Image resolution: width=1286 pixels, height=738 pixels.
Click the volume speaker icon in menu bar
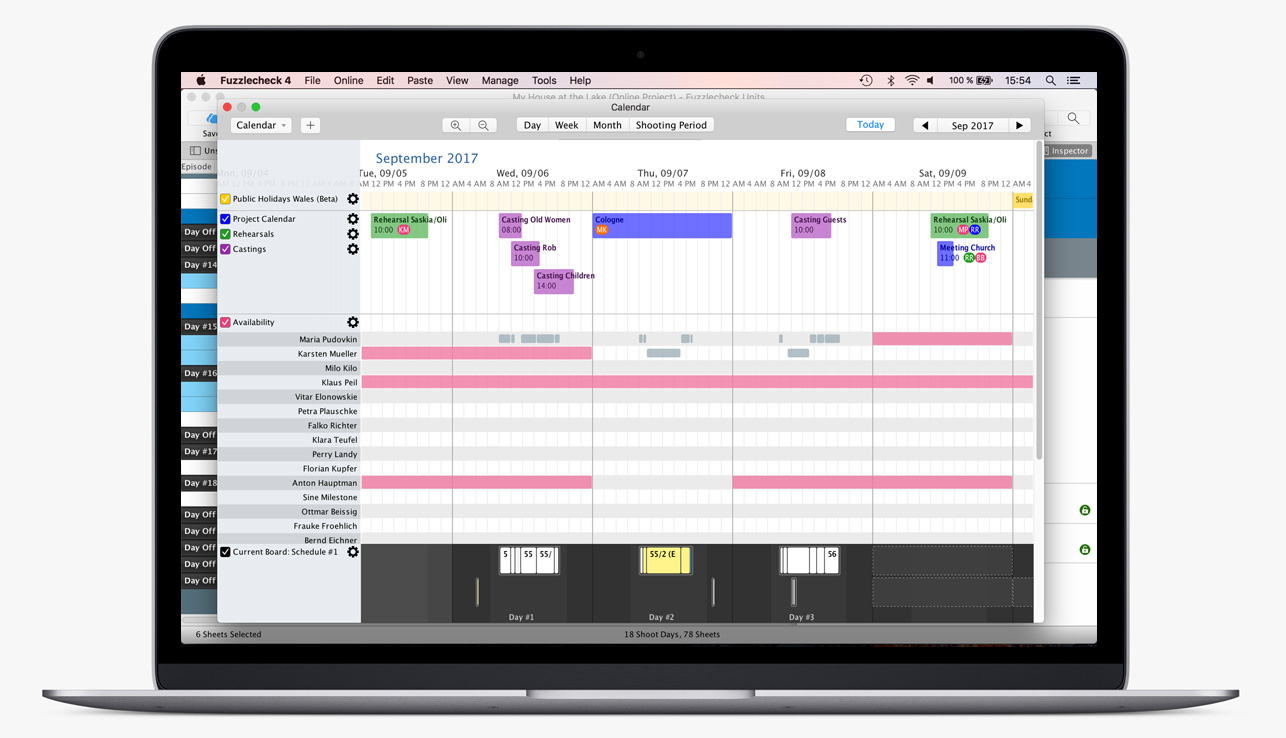point(931,80)
